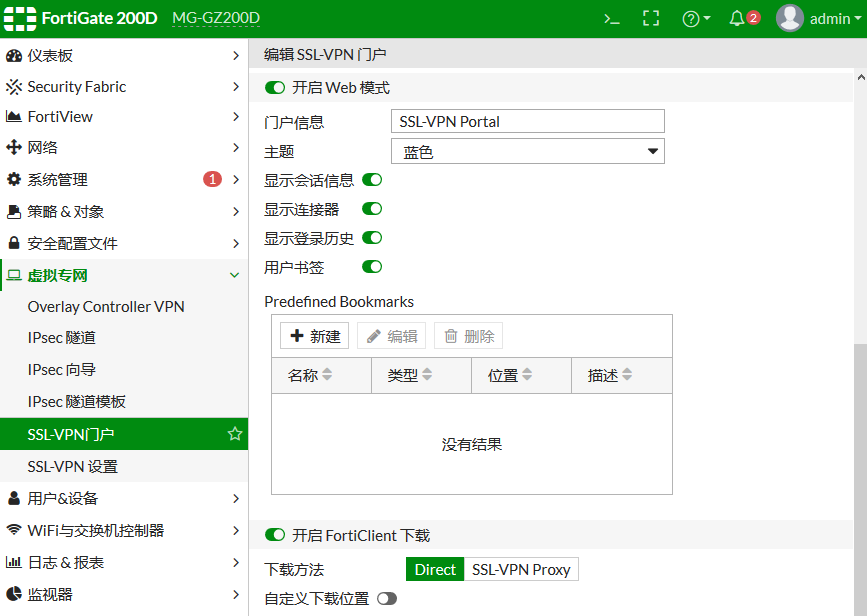Open the 安全配置文件 menu label
867x616 pixels.
tap(72, 243)
